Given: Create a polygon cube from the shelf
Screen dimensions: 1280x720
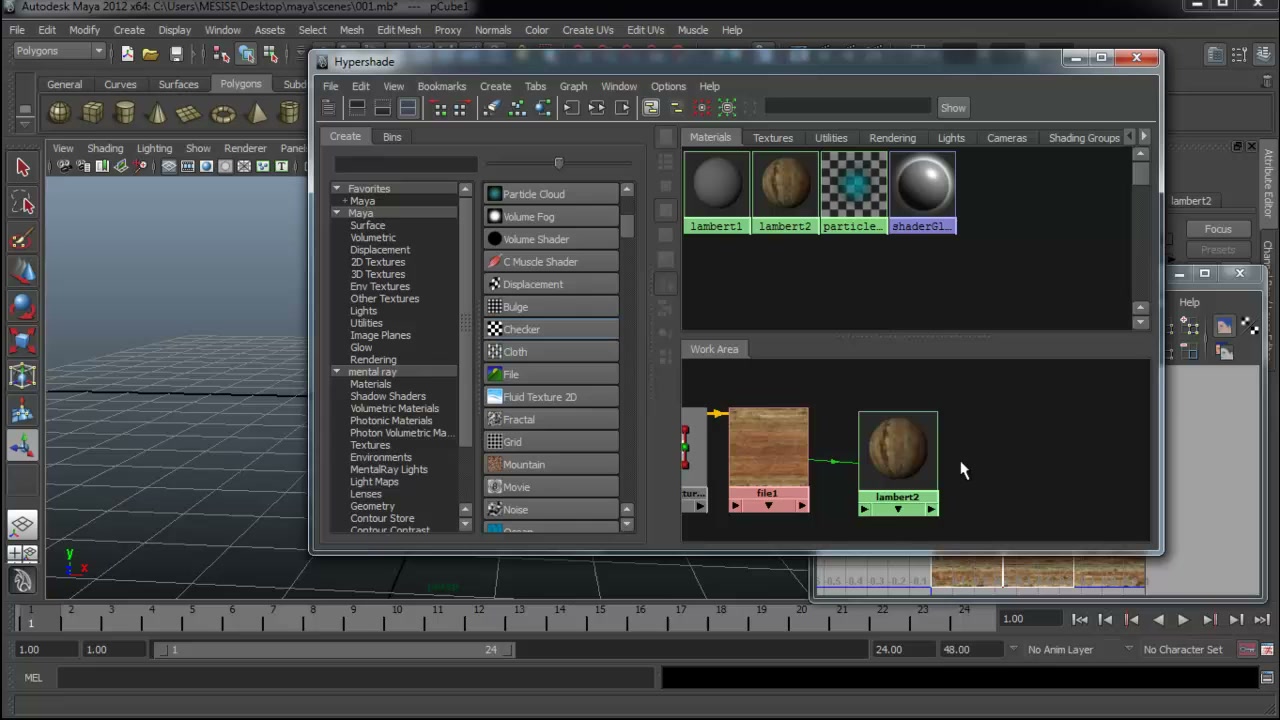Looking at the screenshot, I should click(93, 112).
